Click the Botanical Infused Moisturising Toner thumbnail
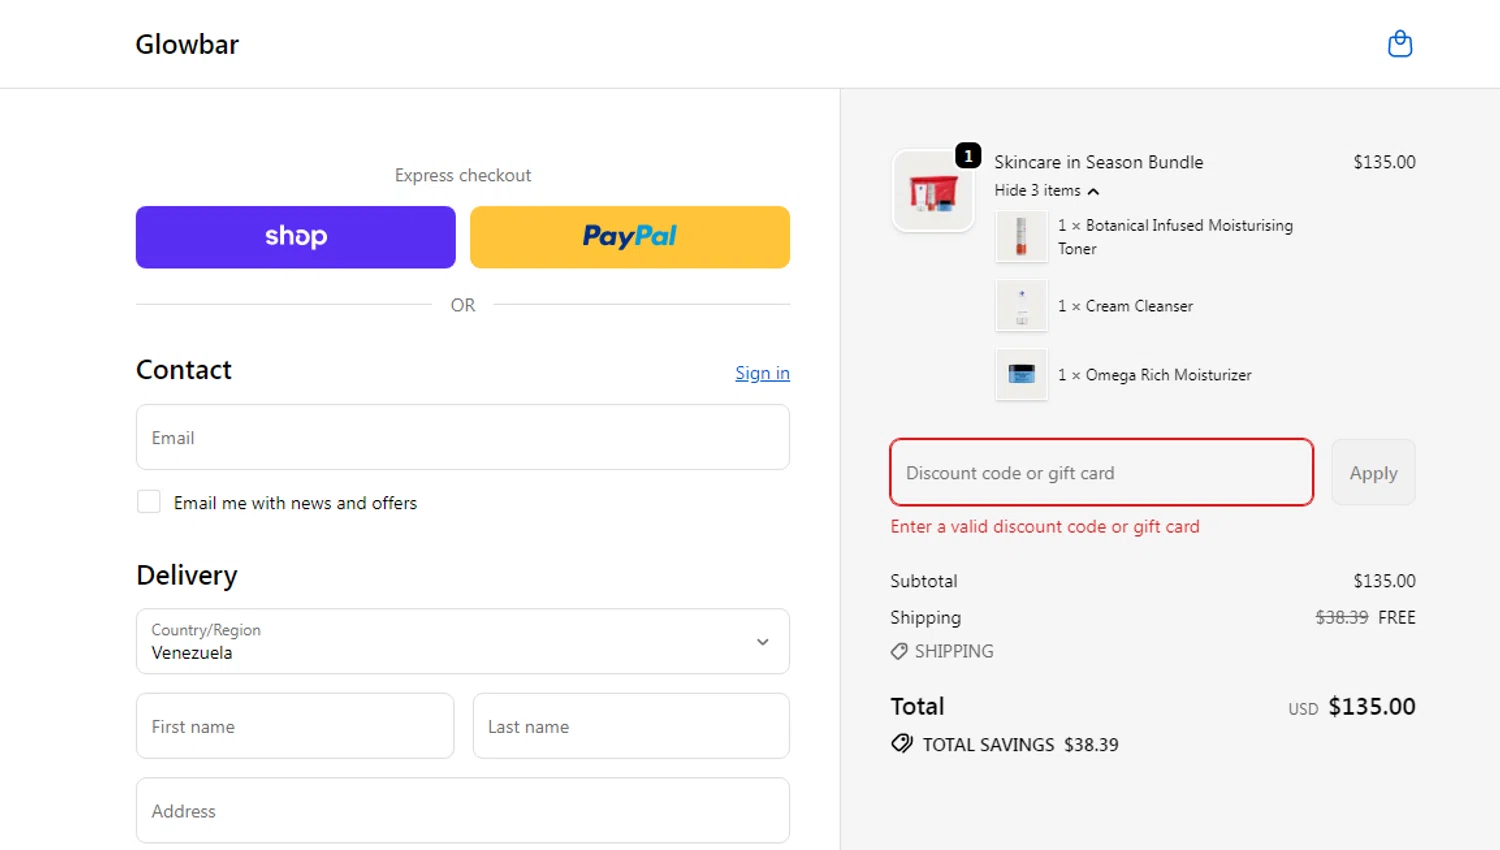Screen dimensions: 1500x850 point(1021,237)
